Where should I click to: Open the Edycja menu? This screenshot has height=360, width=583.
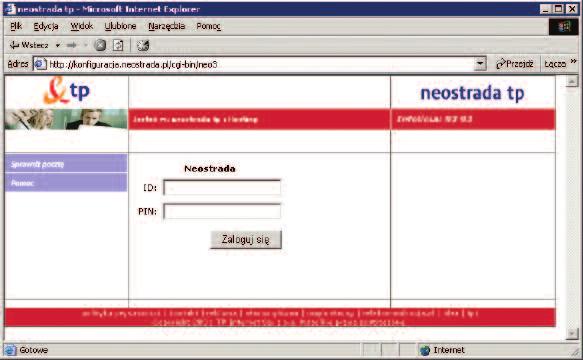tap(46, 26)
